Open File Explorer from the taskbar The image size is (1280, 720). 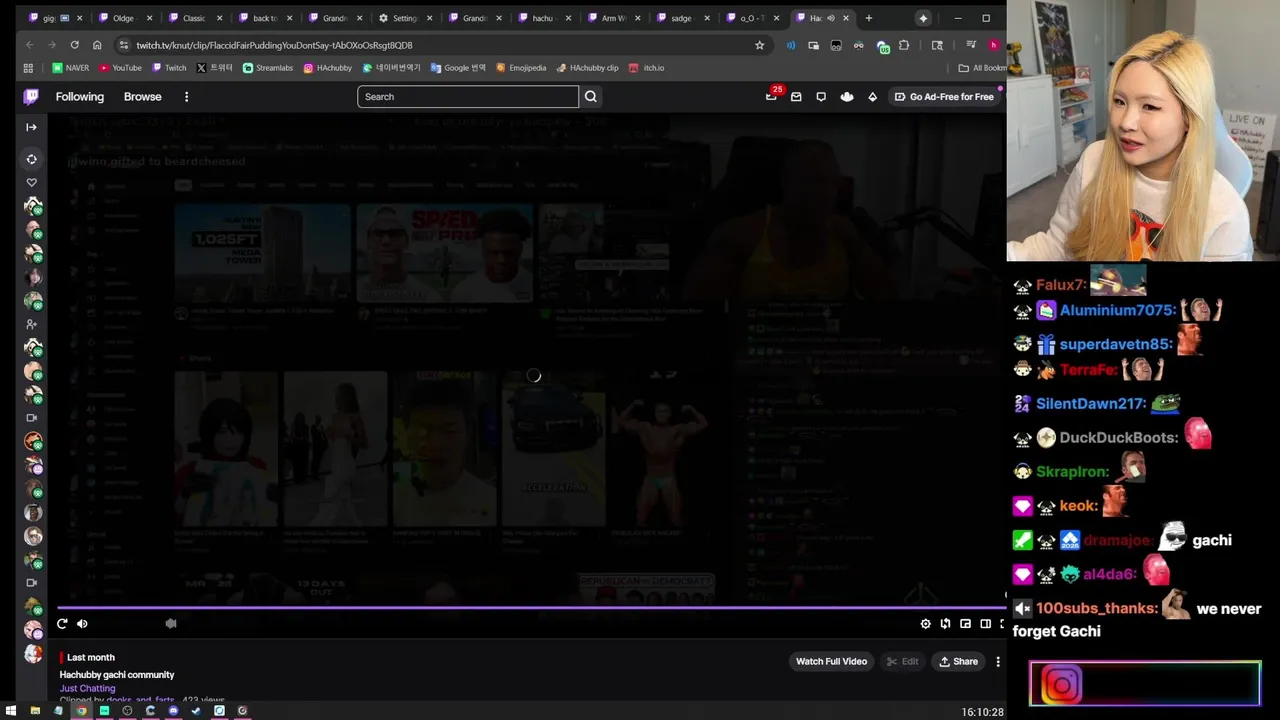click(35, 711)
